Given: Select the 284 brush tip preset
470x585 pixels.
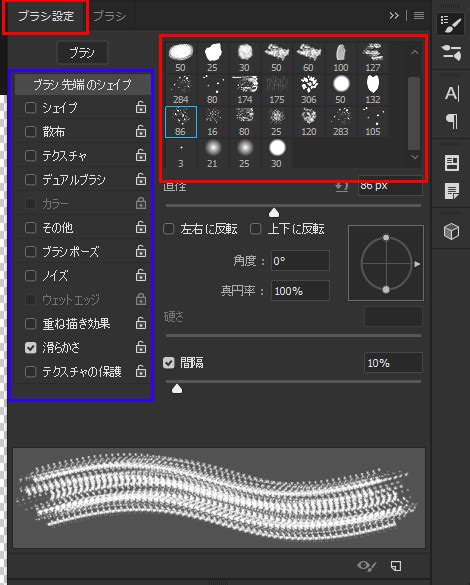Looking at the screenshot, I should pyautogui.click(x=181, y=90).
